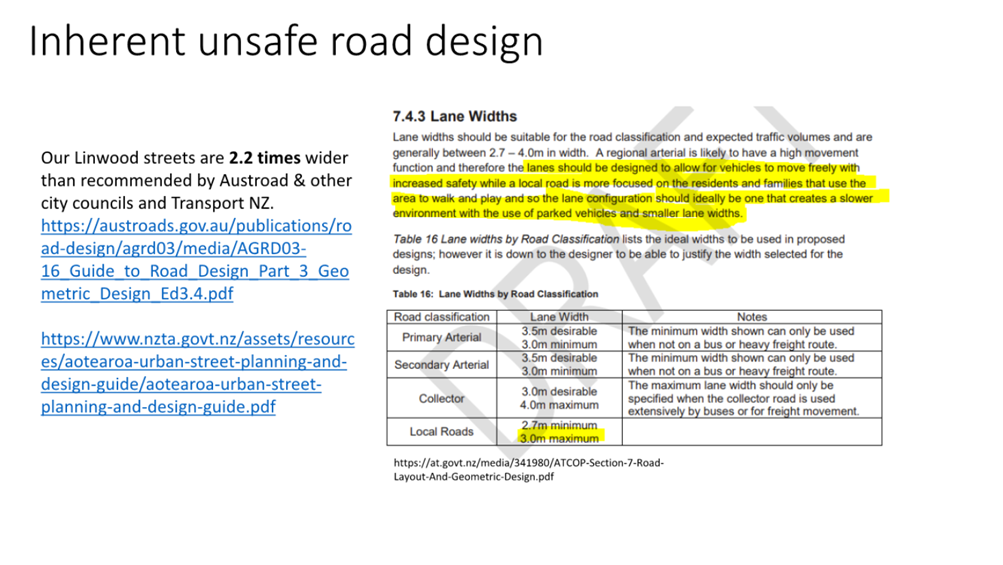Click the 'Lane Width' column header
This screenshot has height=565, width=1003.
pyautogui.click(x=559, y=317)
